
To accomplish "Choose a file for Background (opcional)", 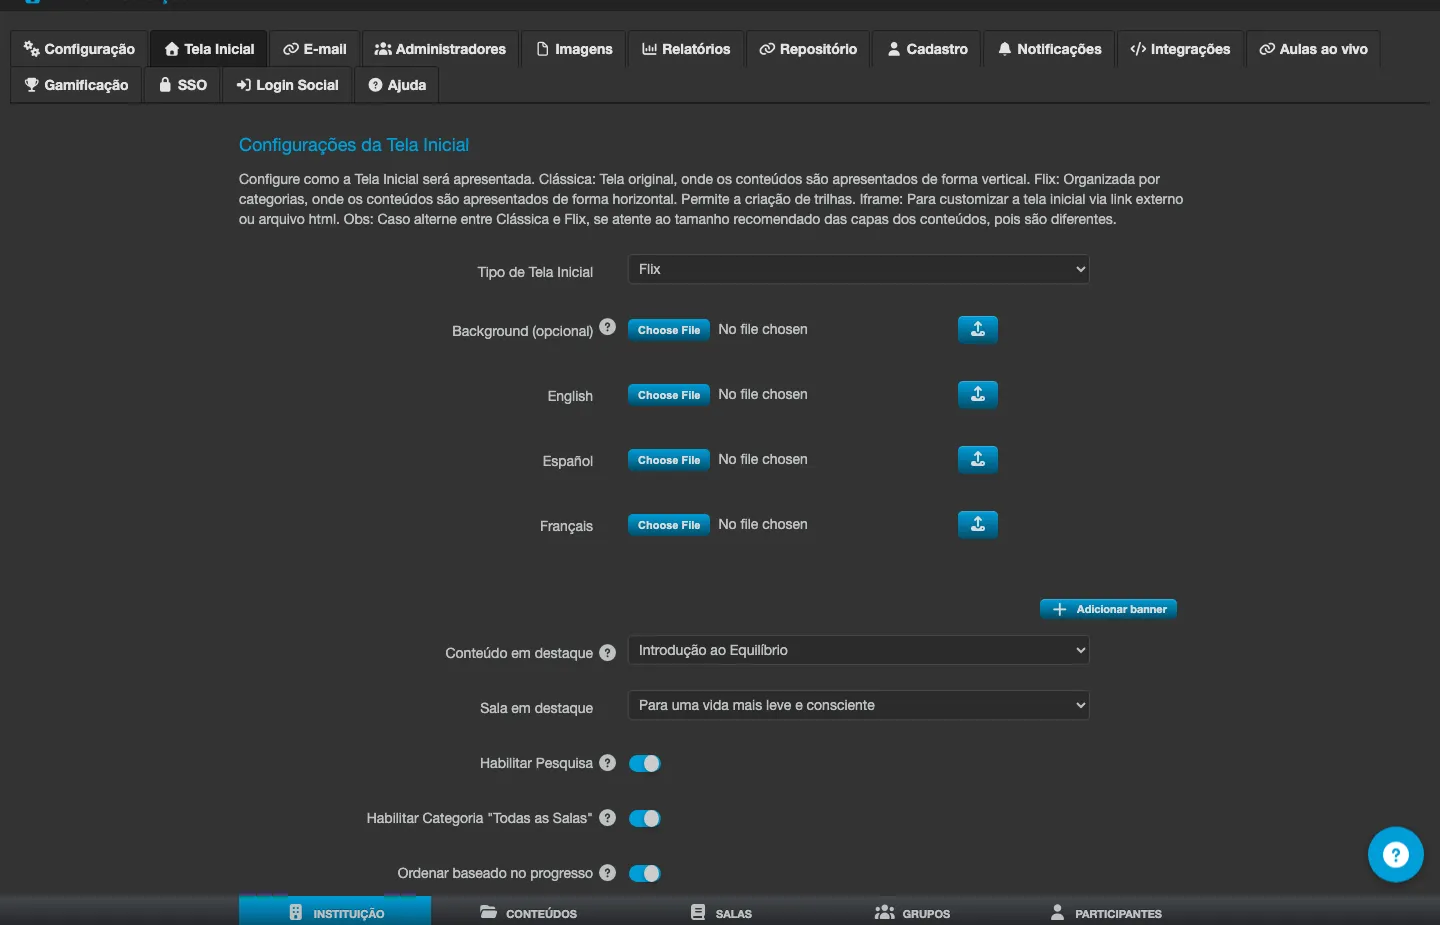I will [669, 330].
